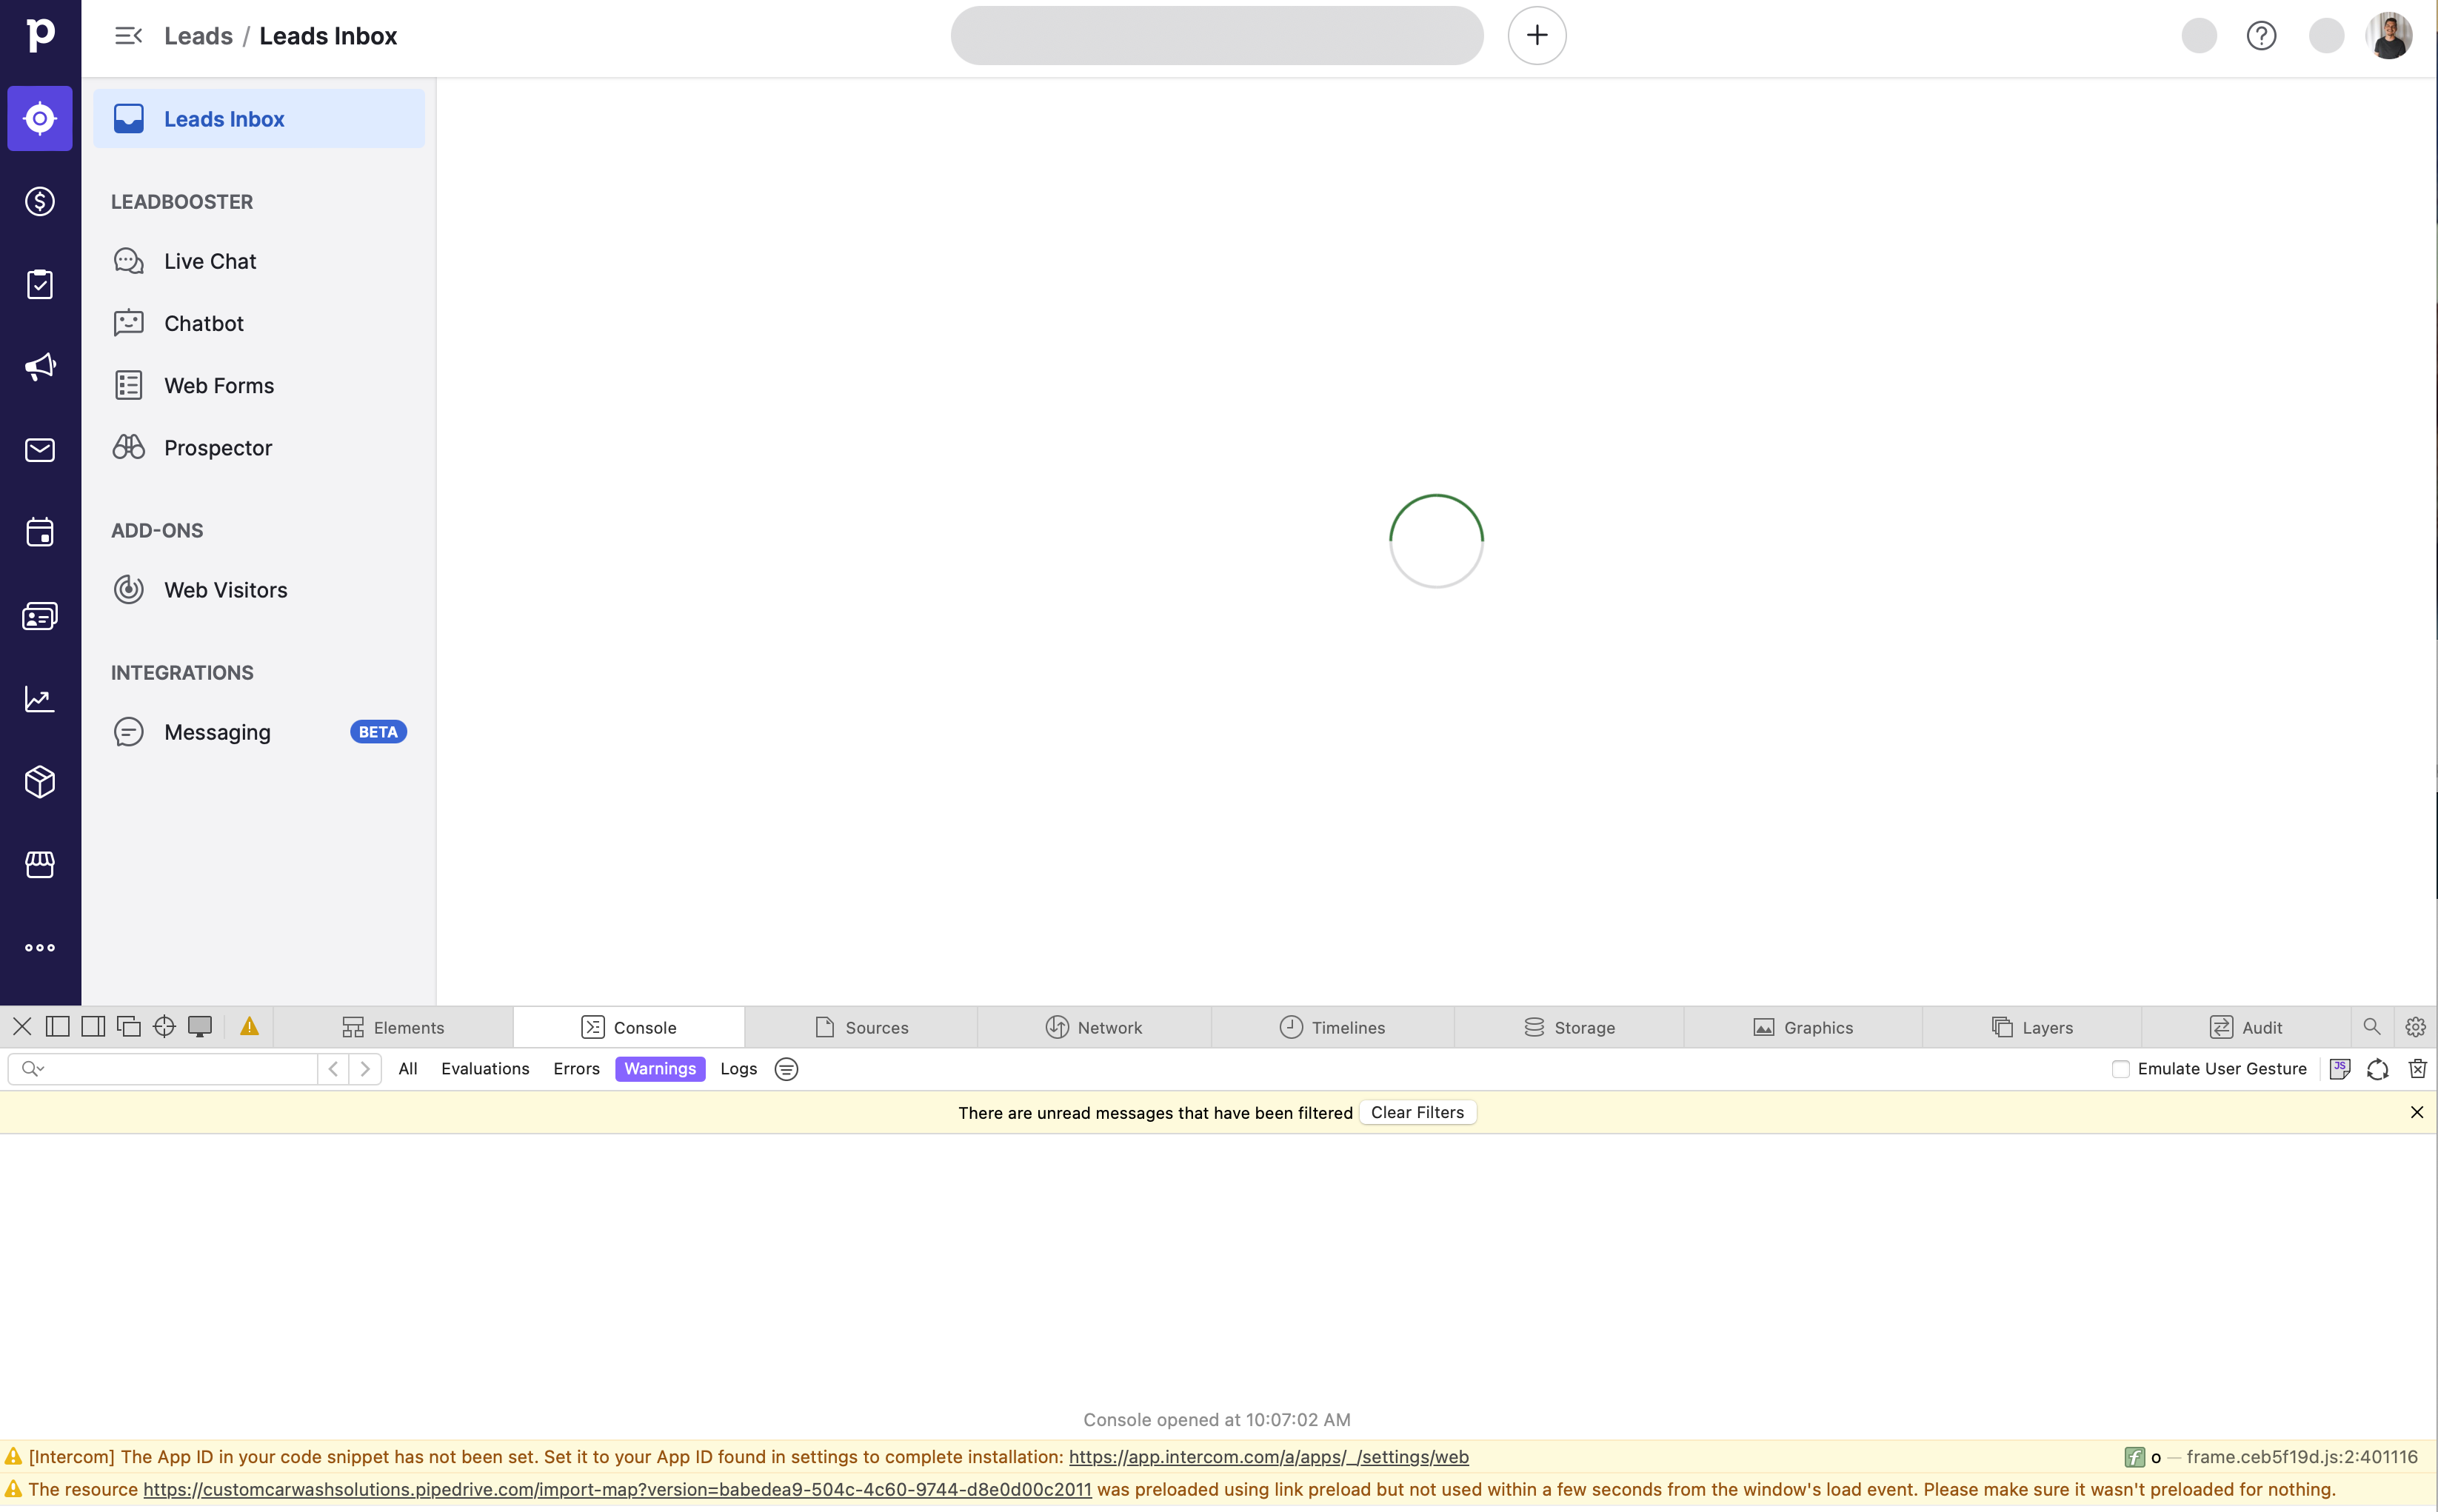This screenshot has height=1512, width=2438.
Task: Collapse the sidebar using the menu toggle icon
Action: coord(128,36)
